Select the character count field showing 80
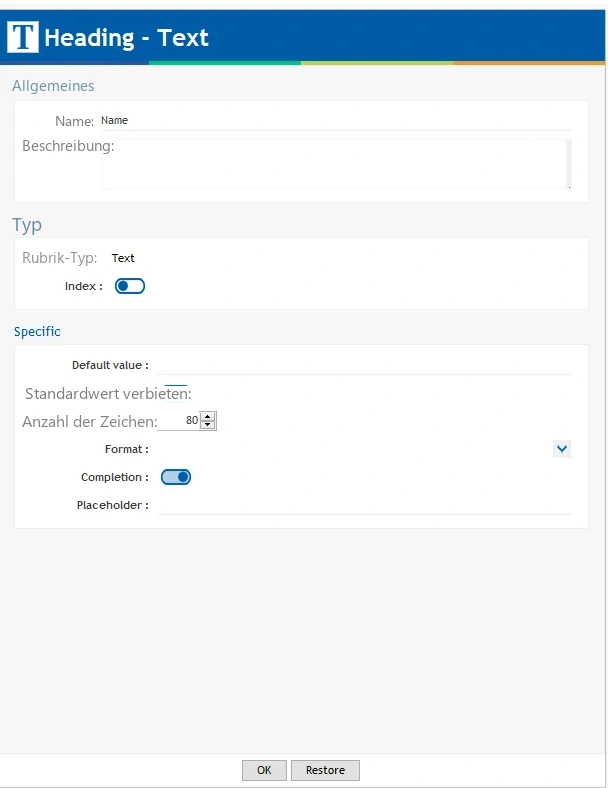608x788 pixels. (x=178, y=421)
